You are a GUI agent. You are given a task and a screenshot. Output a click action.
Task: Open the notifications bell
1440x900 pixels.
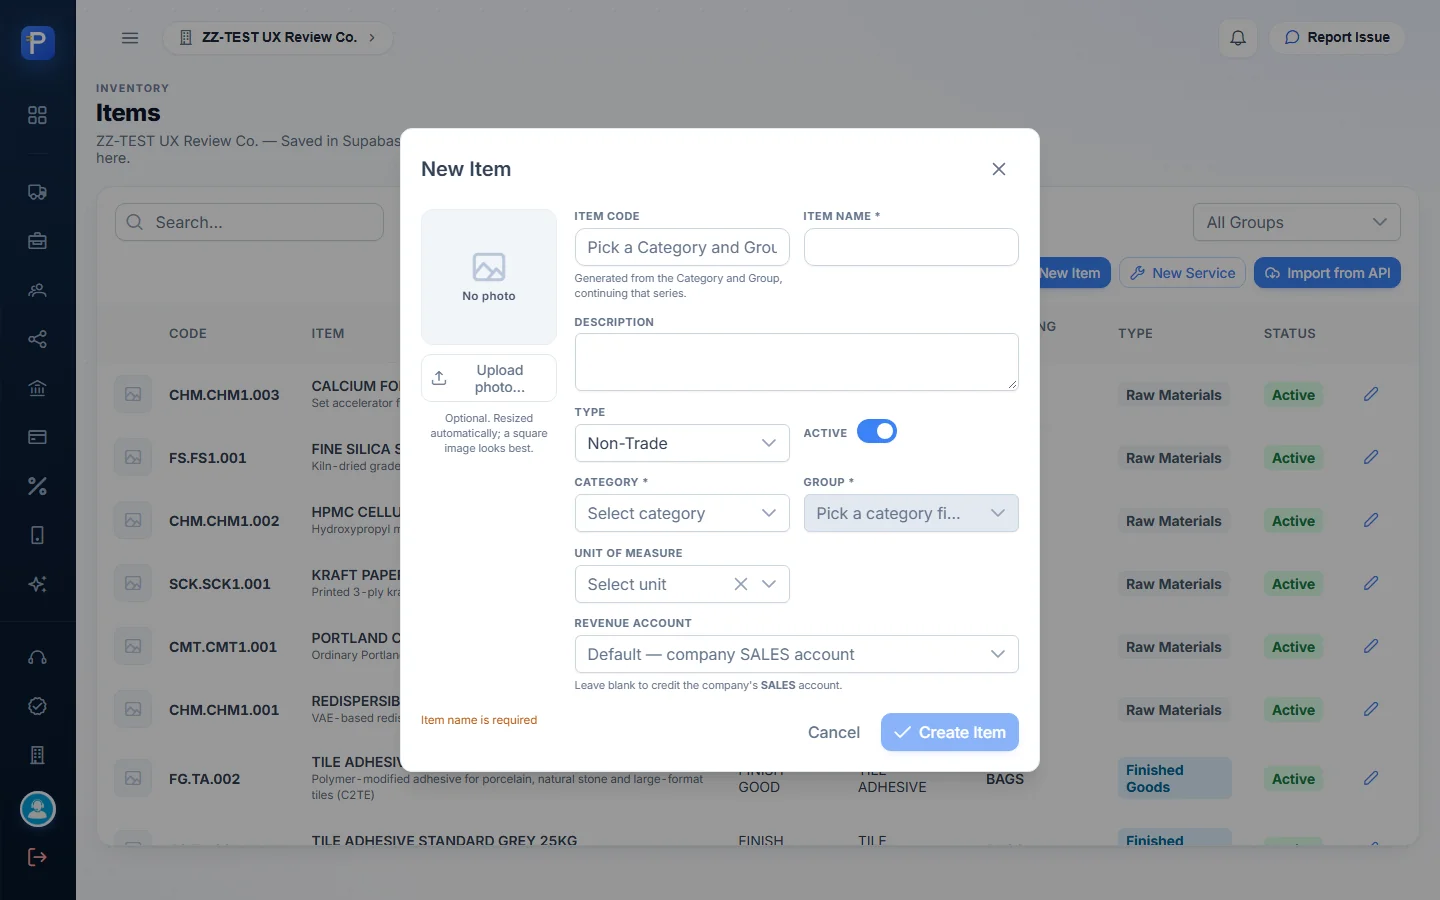tap(1238, 38)
